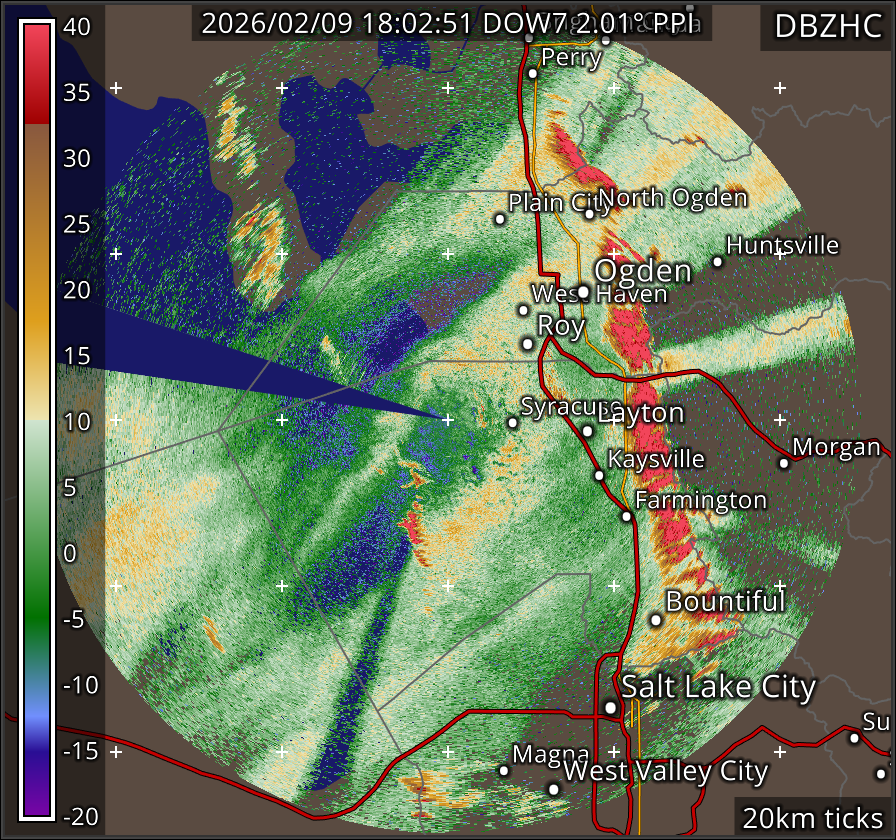The height and width of the screenshot is (840, 896).
Task: Click the red 35-40 section of colorbar
Action: 37,72
